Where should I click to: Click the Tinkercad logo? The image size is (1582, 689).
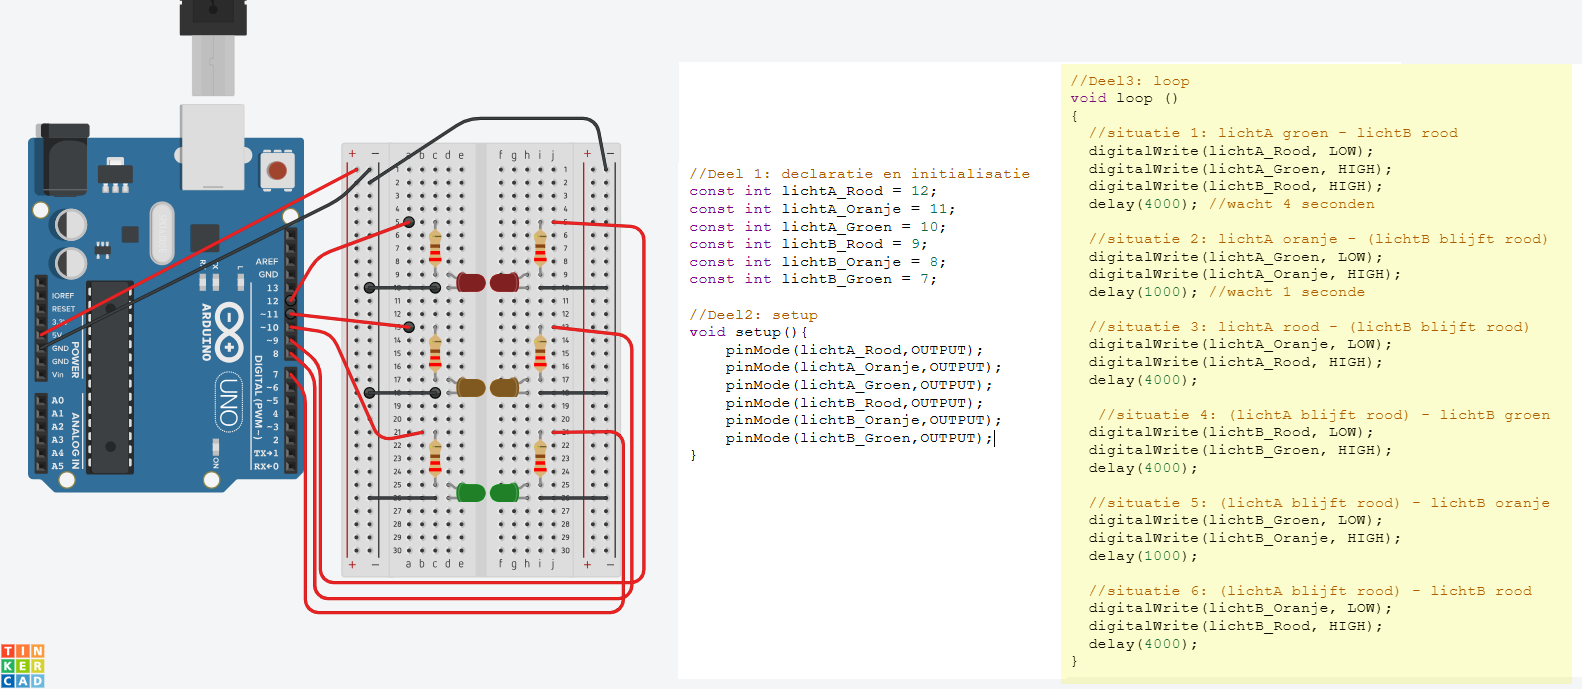(x=23, y=666)
